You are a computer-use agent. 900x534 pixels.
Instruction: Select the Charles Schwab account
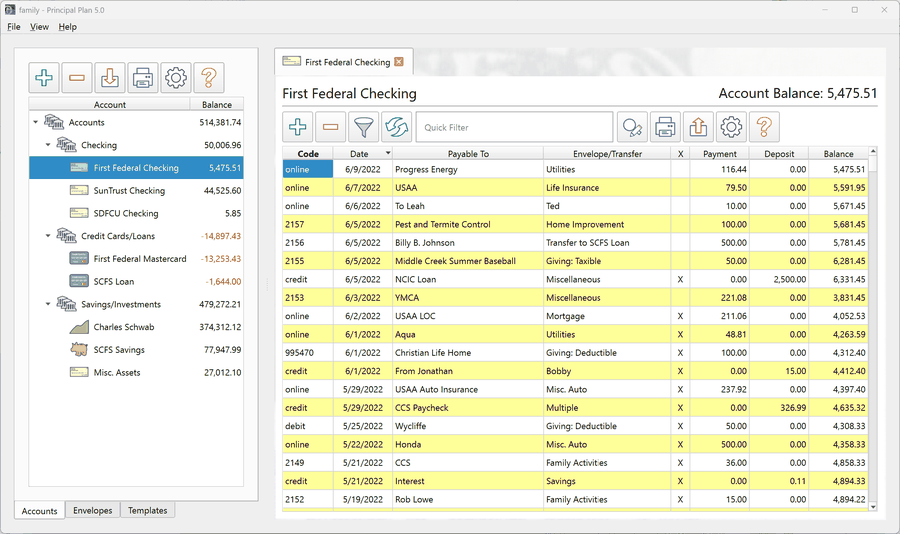coord(136,327)
